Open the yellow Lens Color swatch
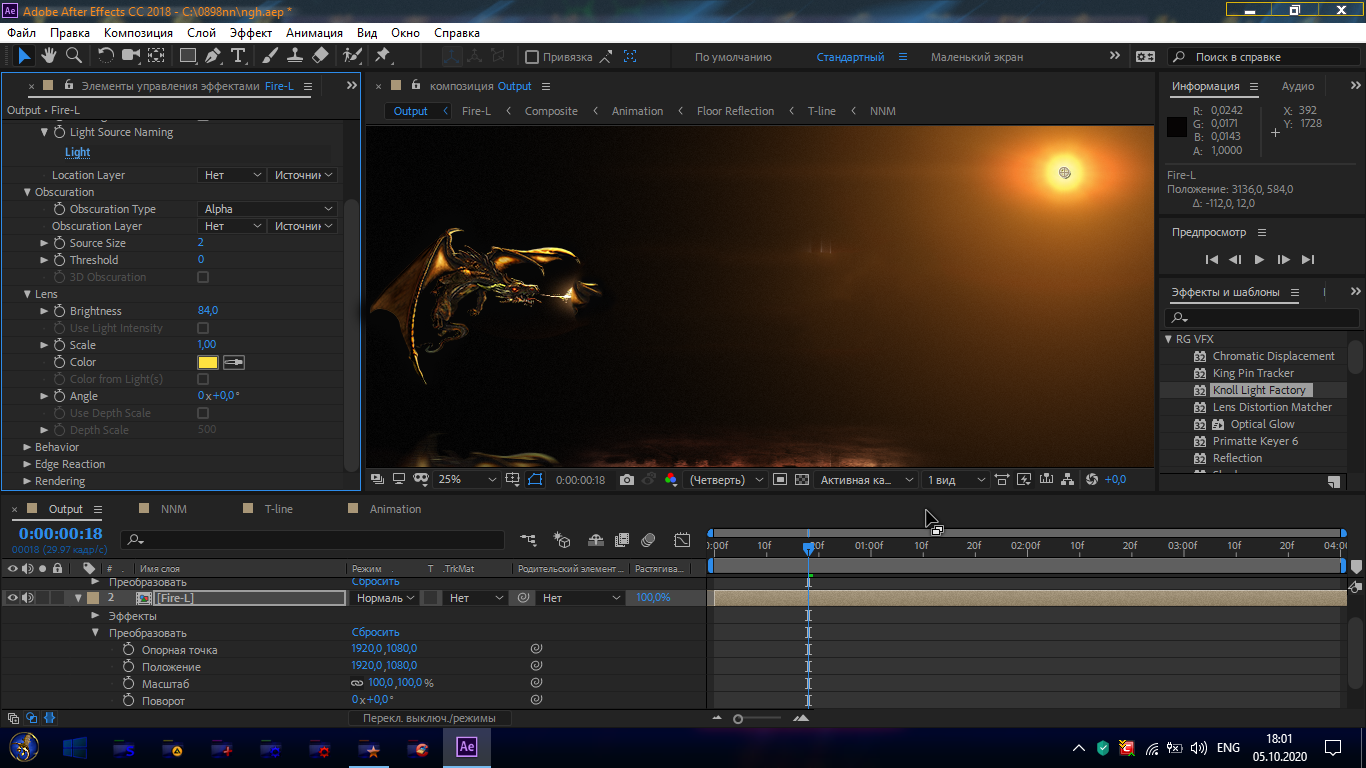 click(208, 362)
